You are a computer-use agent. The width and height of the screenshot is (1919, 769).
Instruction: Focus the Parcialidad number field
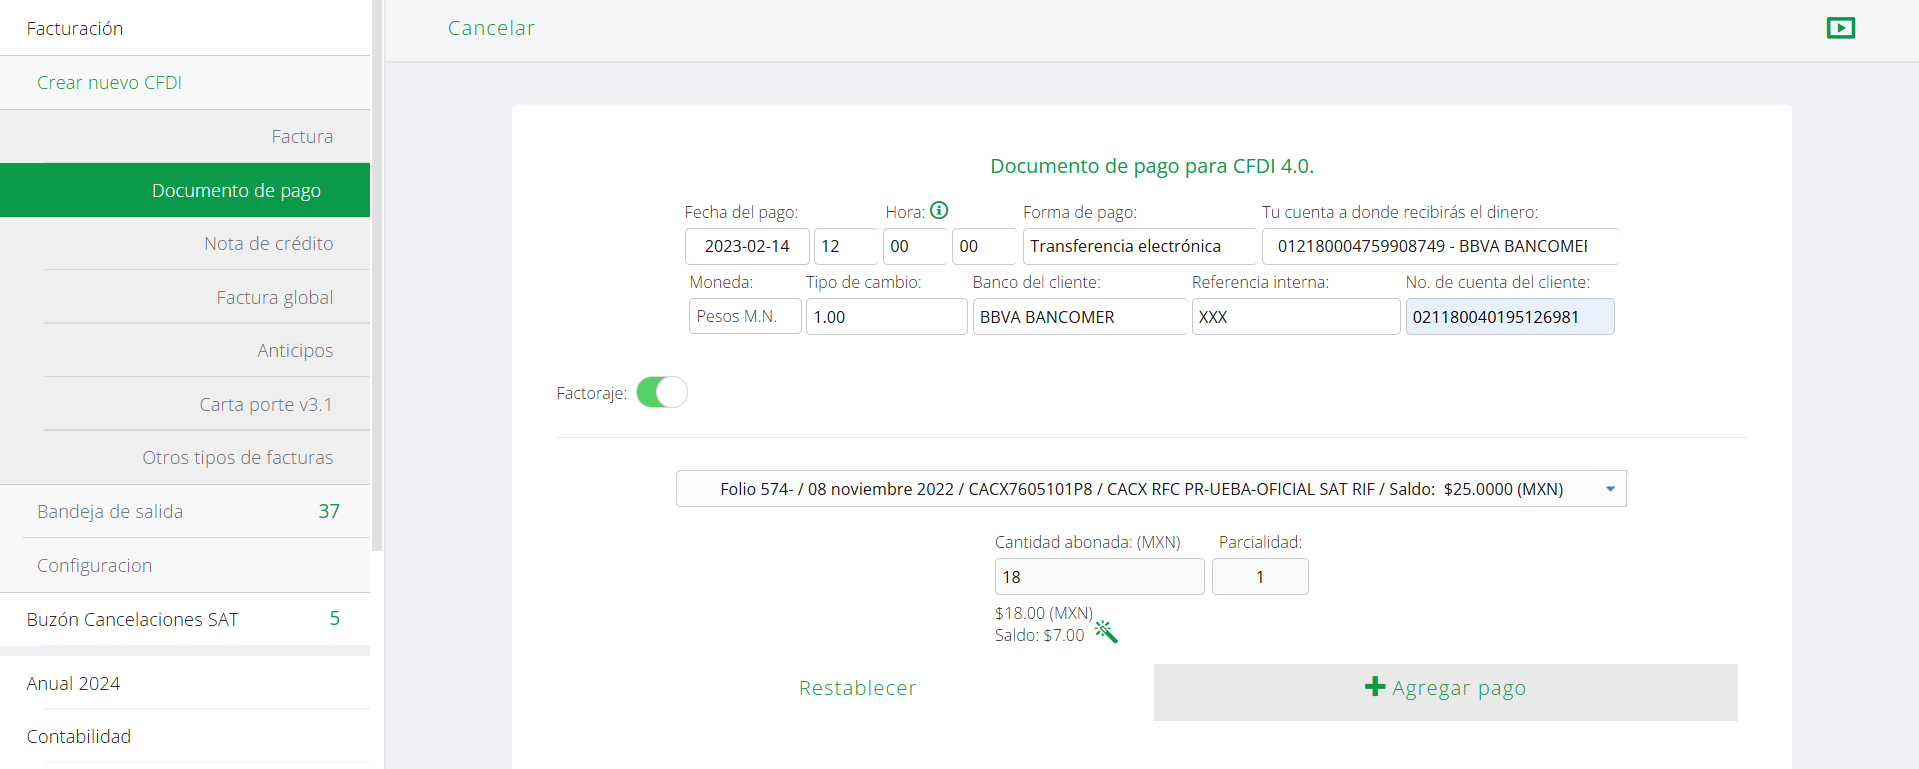tap(1259, 577)
